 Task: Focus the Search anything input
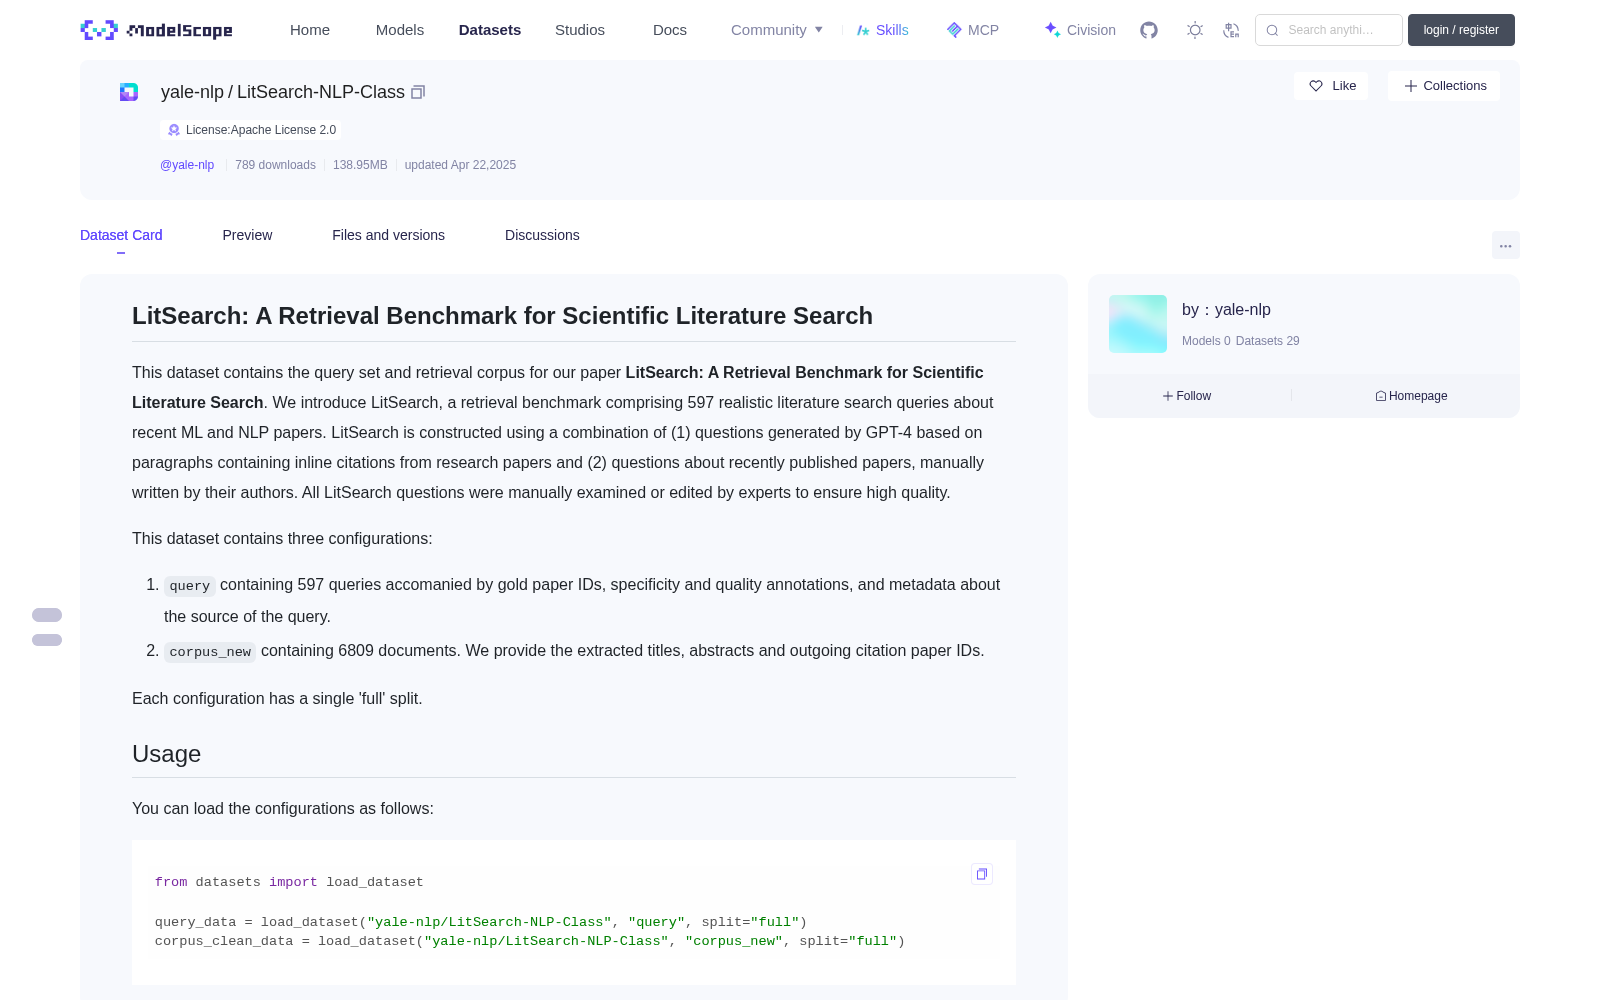click(x=1329, y=30)
